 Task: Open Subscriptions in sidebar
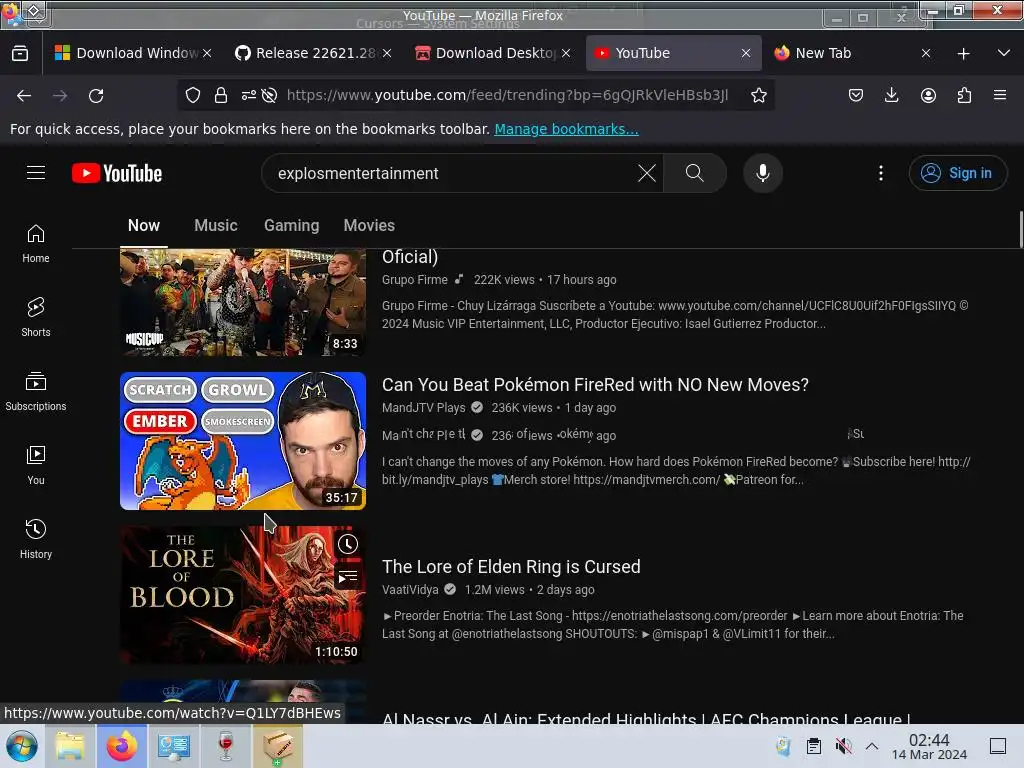(36, 391)
